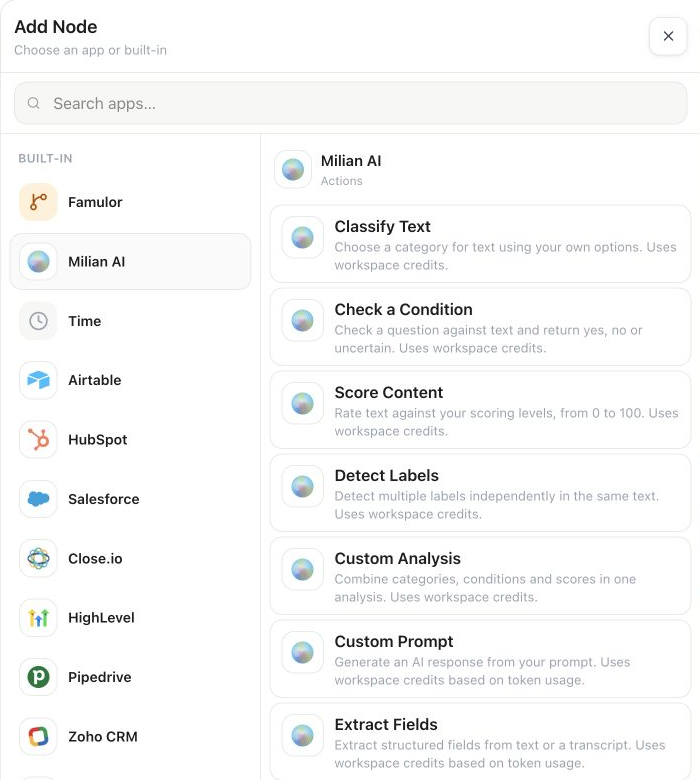This screenshot has height=780, width=700.
Task: Pick the Score Content action
Action: tap(480, 410)
